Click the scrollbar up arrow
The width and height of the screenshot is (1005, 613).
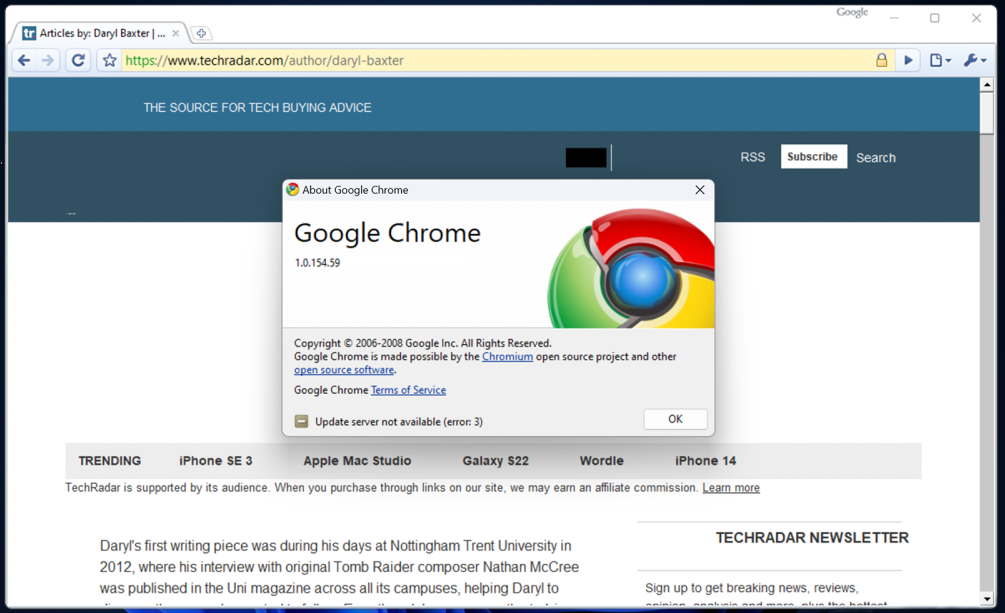click(986, 85)
